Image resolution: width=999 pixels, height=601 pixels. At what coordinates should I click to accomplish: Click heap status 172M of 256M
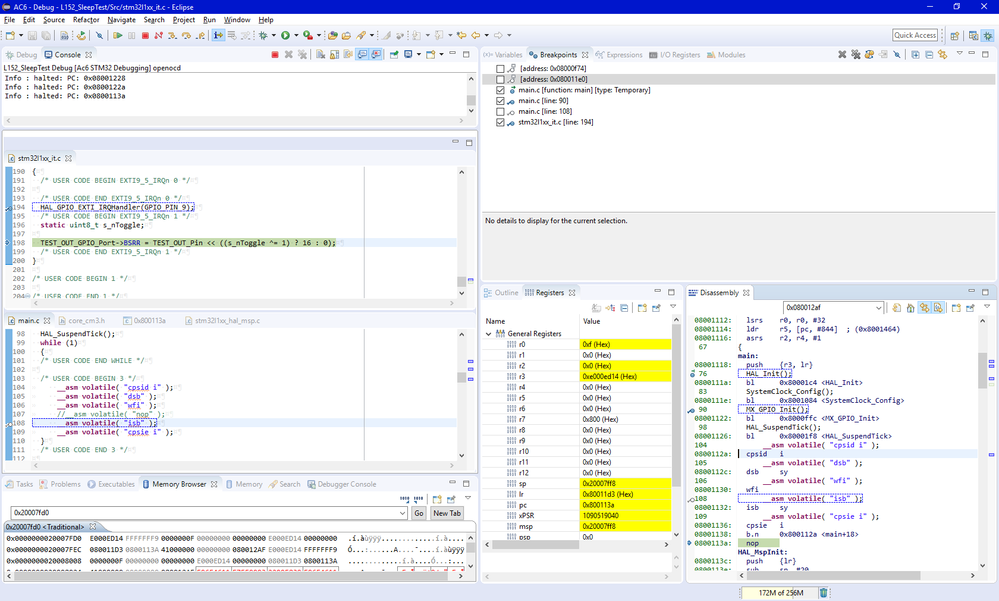pos(779,593)
